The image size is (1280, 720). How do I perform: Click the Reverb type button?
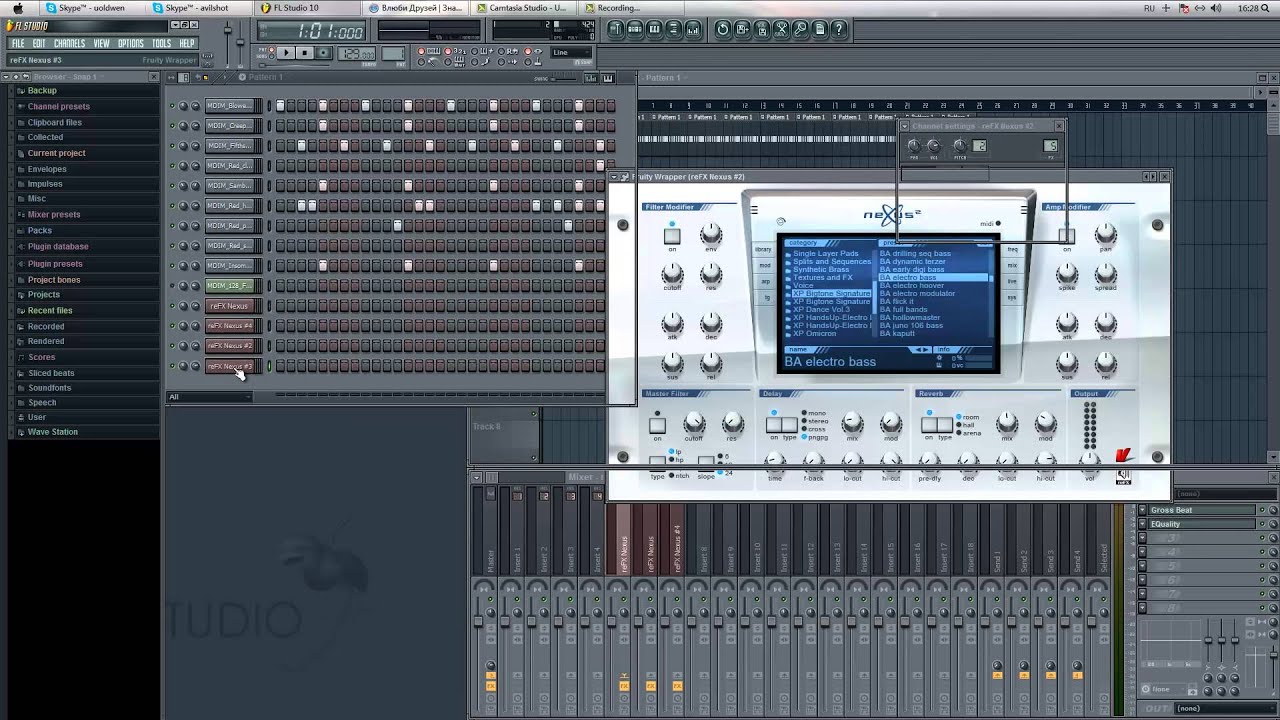(945, 425)
